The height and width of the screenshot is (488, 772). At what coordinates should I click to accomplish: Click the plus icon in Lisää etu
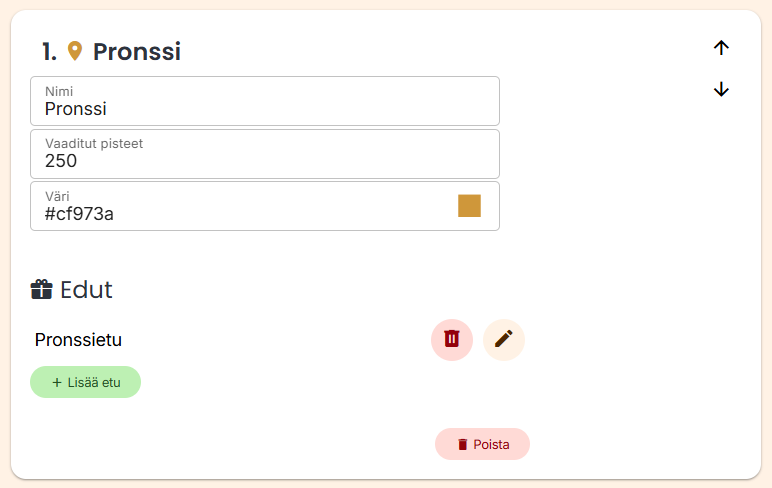click(57, 382)
